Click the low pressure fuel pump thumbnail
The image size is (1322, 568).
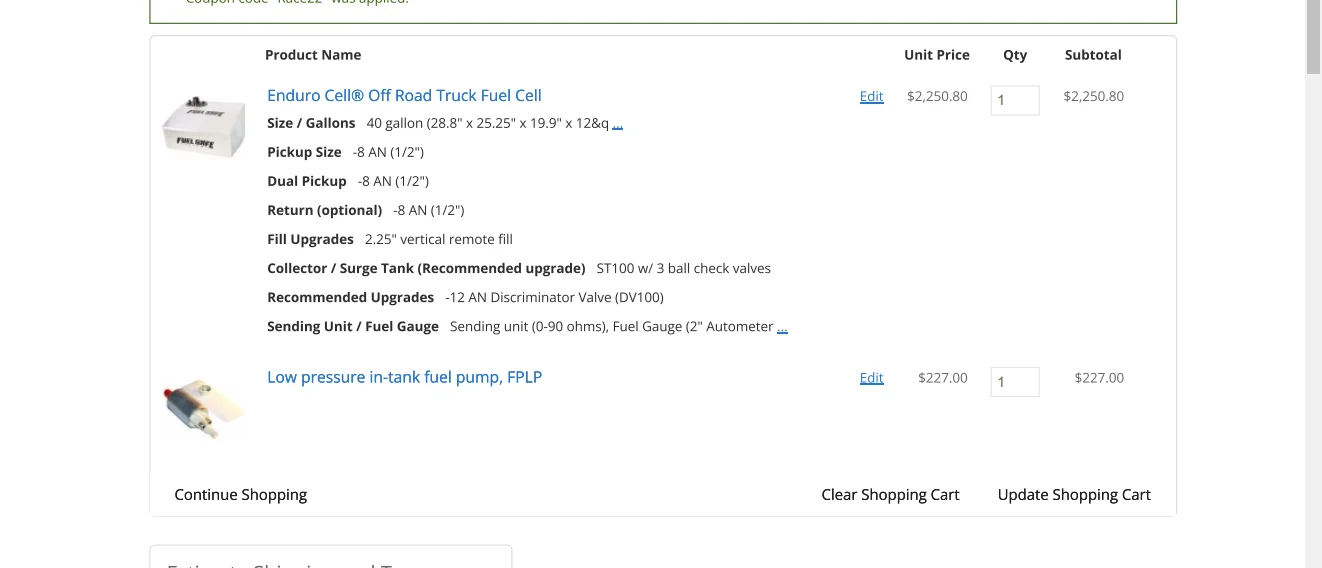coord(204,408)
